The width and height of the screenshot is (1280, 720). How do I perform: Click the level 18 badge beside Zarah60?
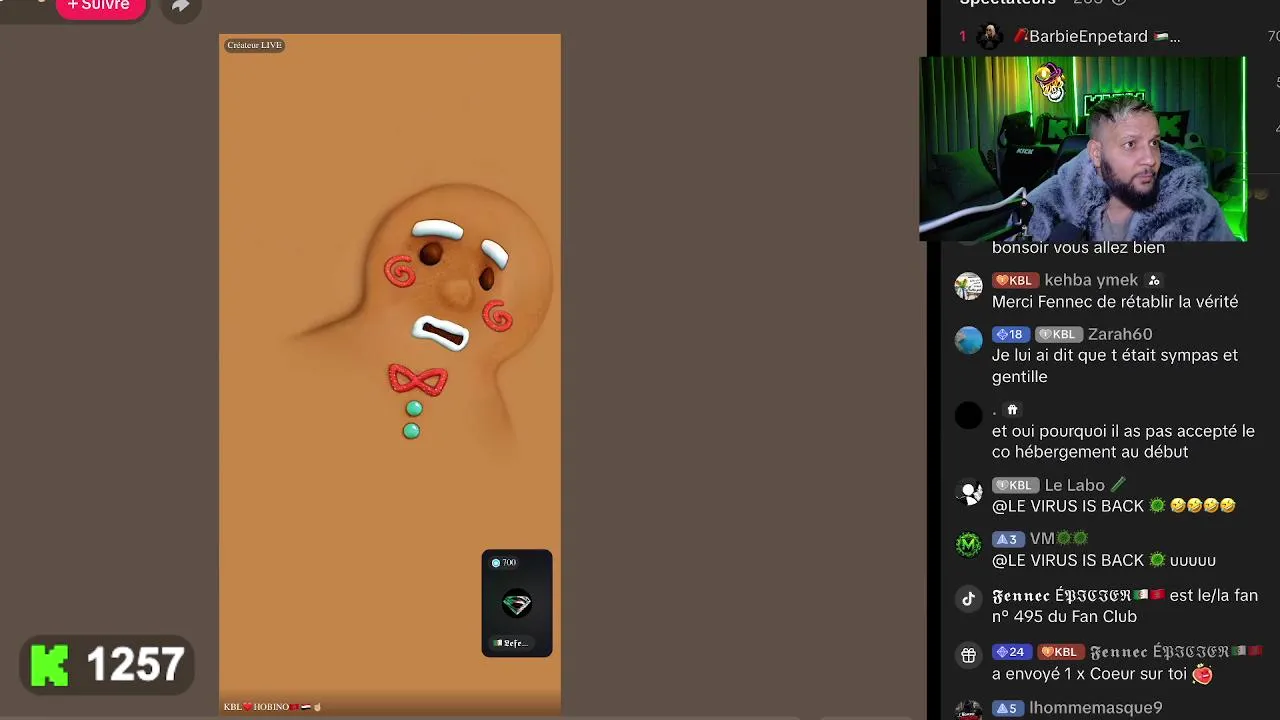(1010, 334)
